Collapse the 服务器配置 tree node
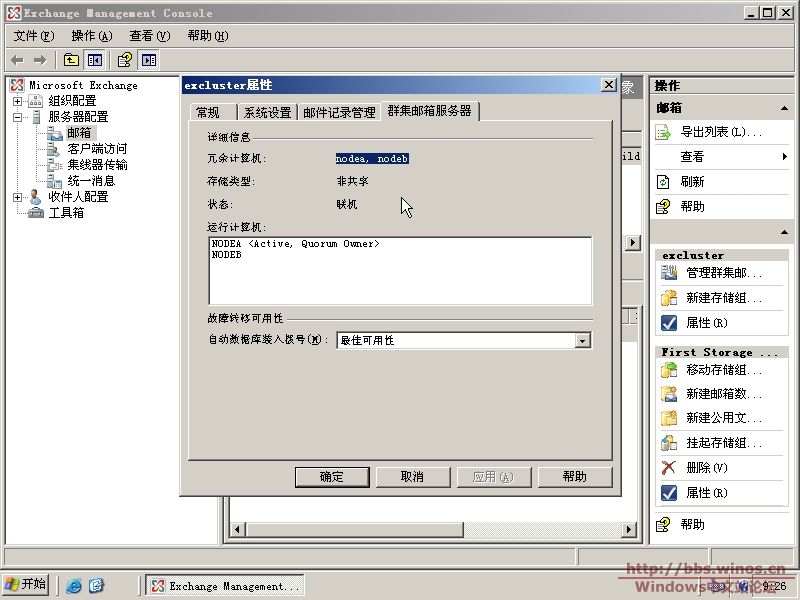 pyautogui.click(x=17, y=117)
